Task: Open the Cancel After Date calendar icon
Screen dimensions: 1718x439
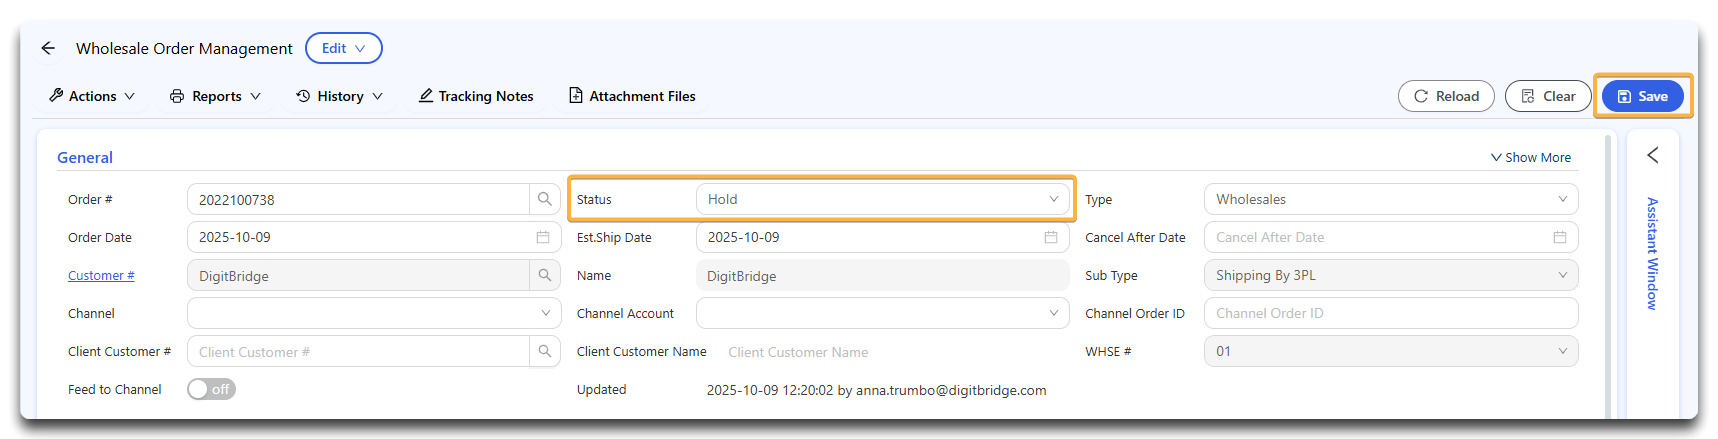Action: (x=1559, y=237)
